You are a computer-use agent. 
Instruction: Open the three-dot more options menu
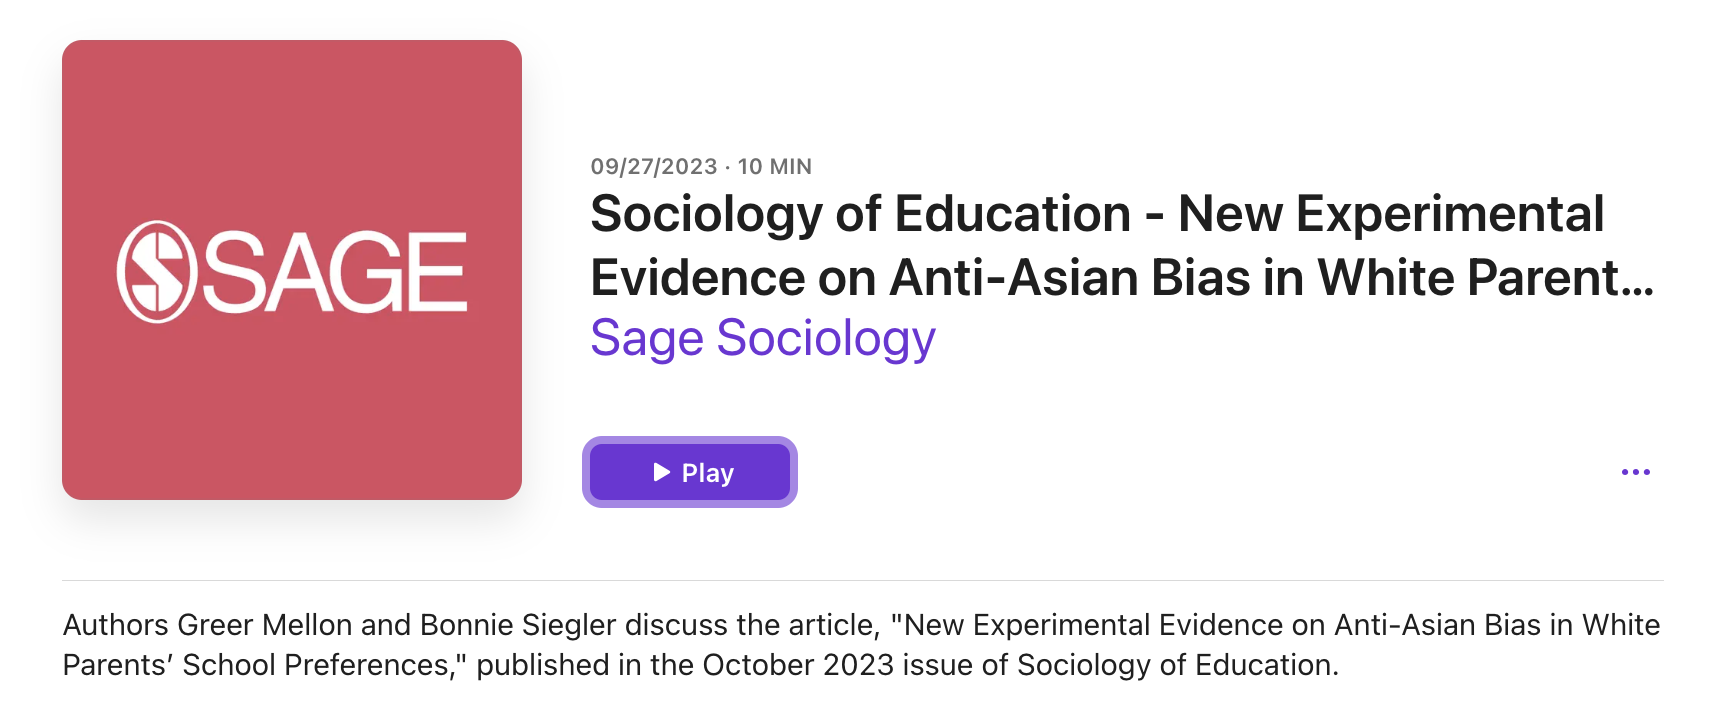click(x=1635, y=472)
